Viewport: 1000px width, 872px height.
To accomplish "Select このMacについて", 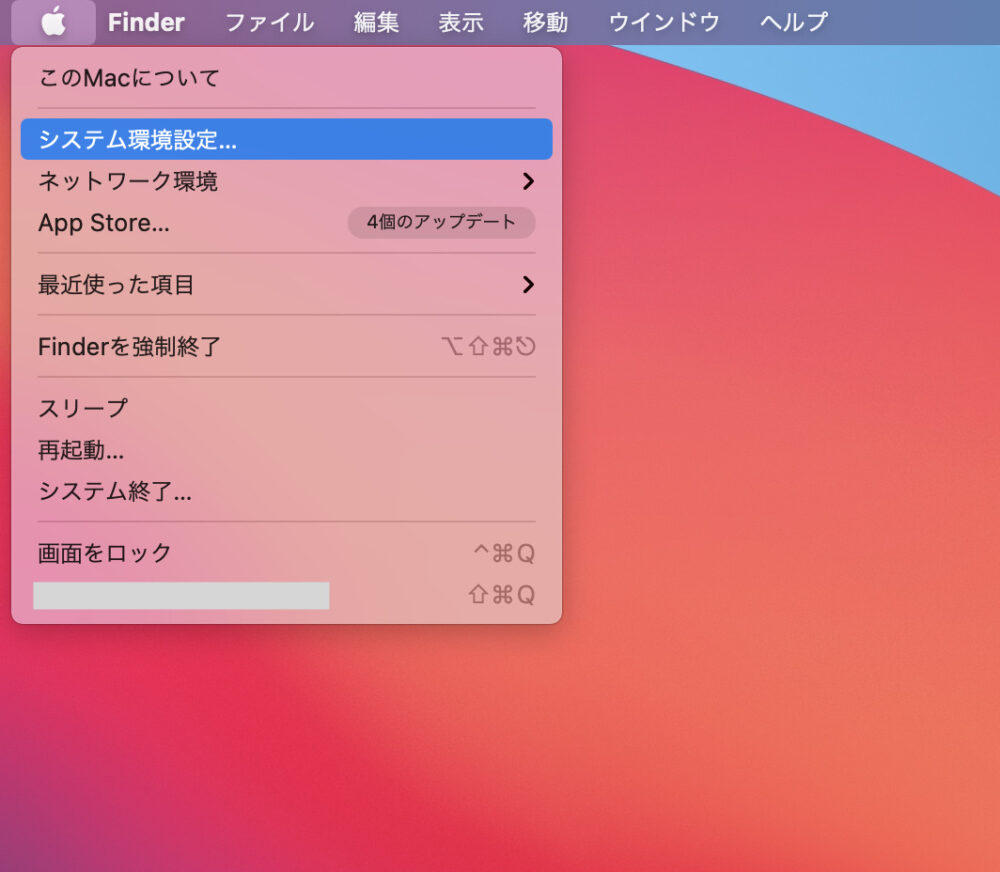I will point(286,78).
